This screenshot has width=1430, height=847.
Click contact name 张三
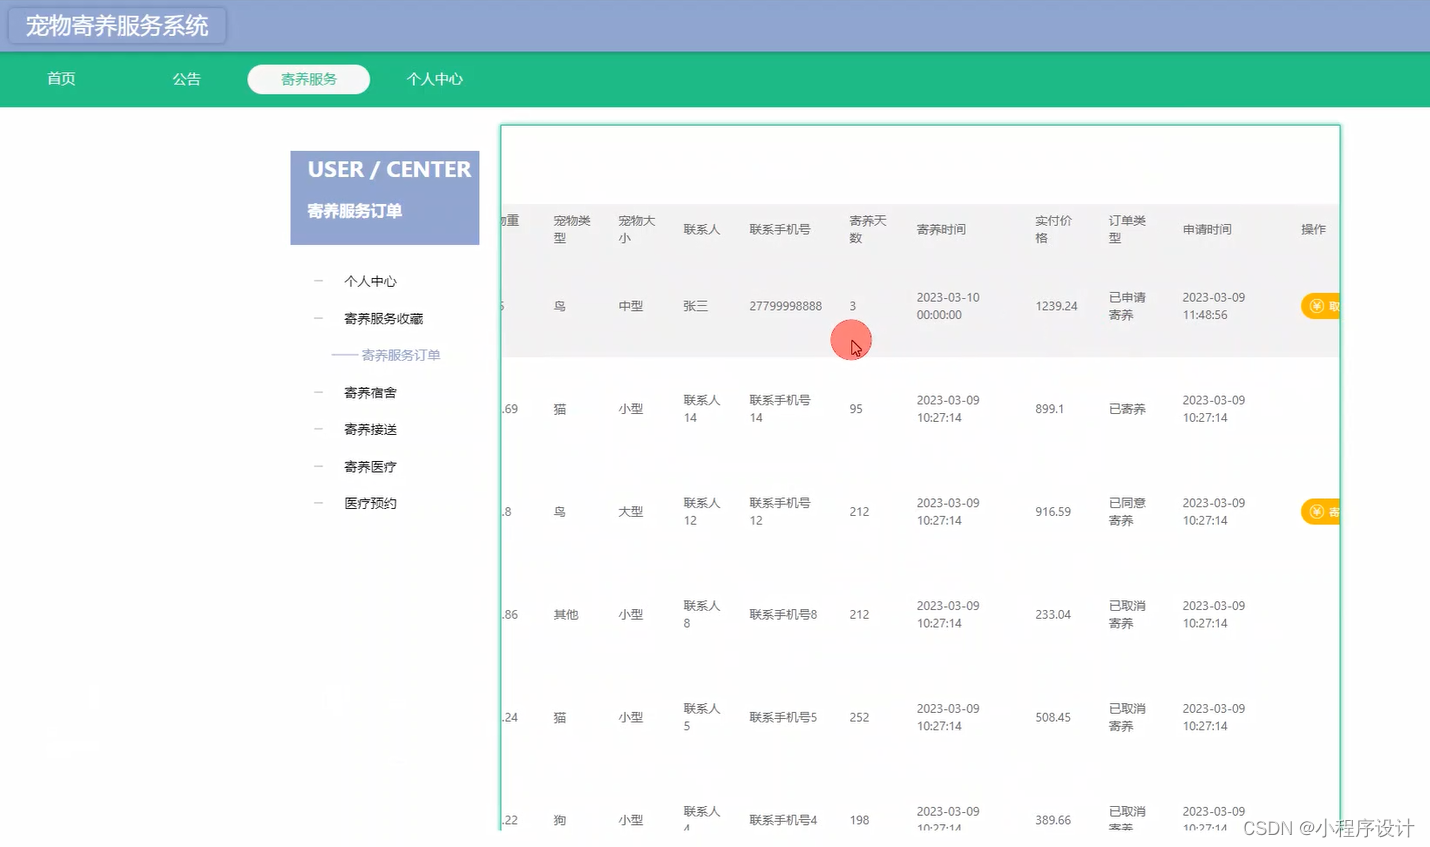pyautogui.click(x=695, y=306)
